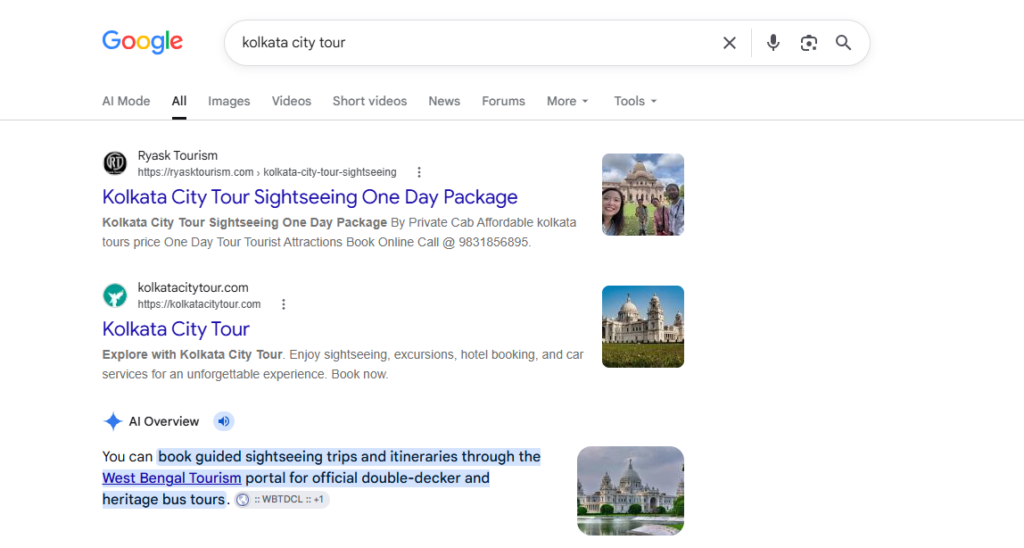Image resolution: width=1024 pixels, height=548 pixels.
Task: Open the Forums tab
Action: (504, 101)
